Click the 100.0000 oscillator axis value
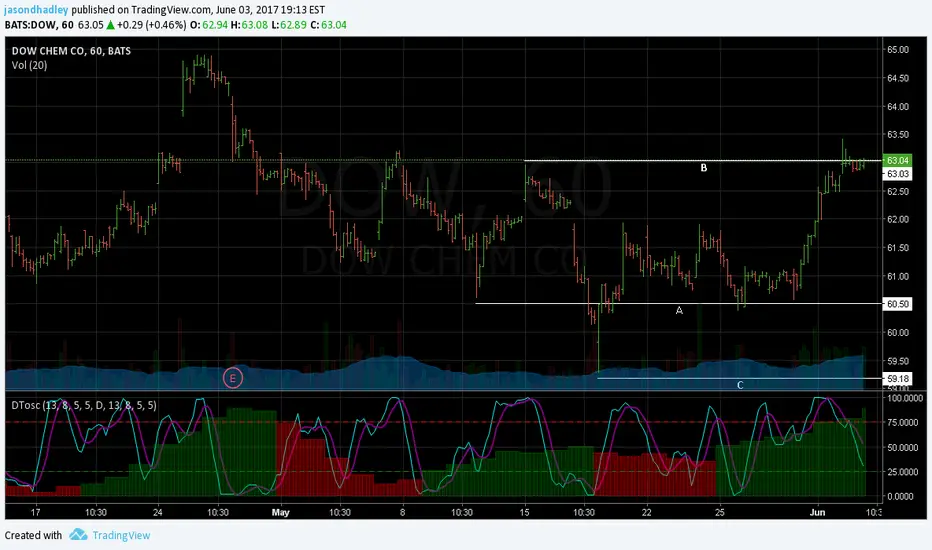The image size is (932, 550). tap(906, 398)
